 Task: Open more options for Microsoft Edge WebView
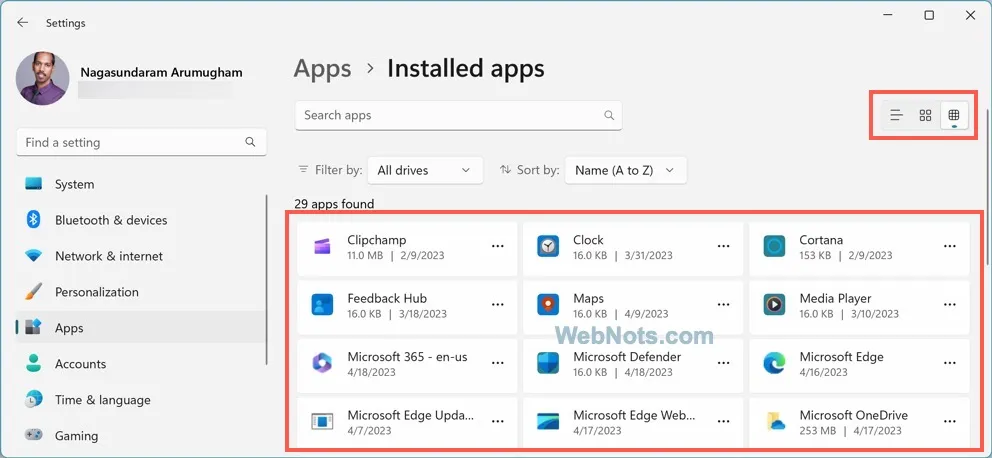click(724, 421)
